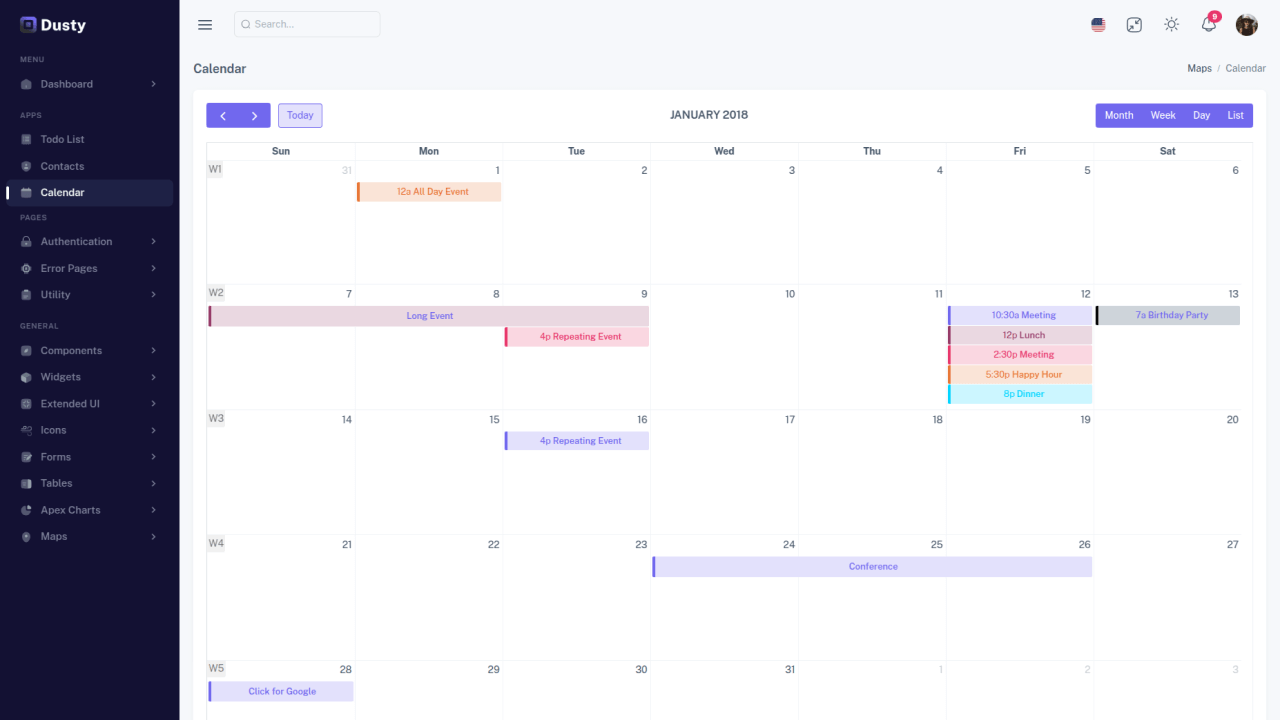Switch to Week view

(1162, 115)
